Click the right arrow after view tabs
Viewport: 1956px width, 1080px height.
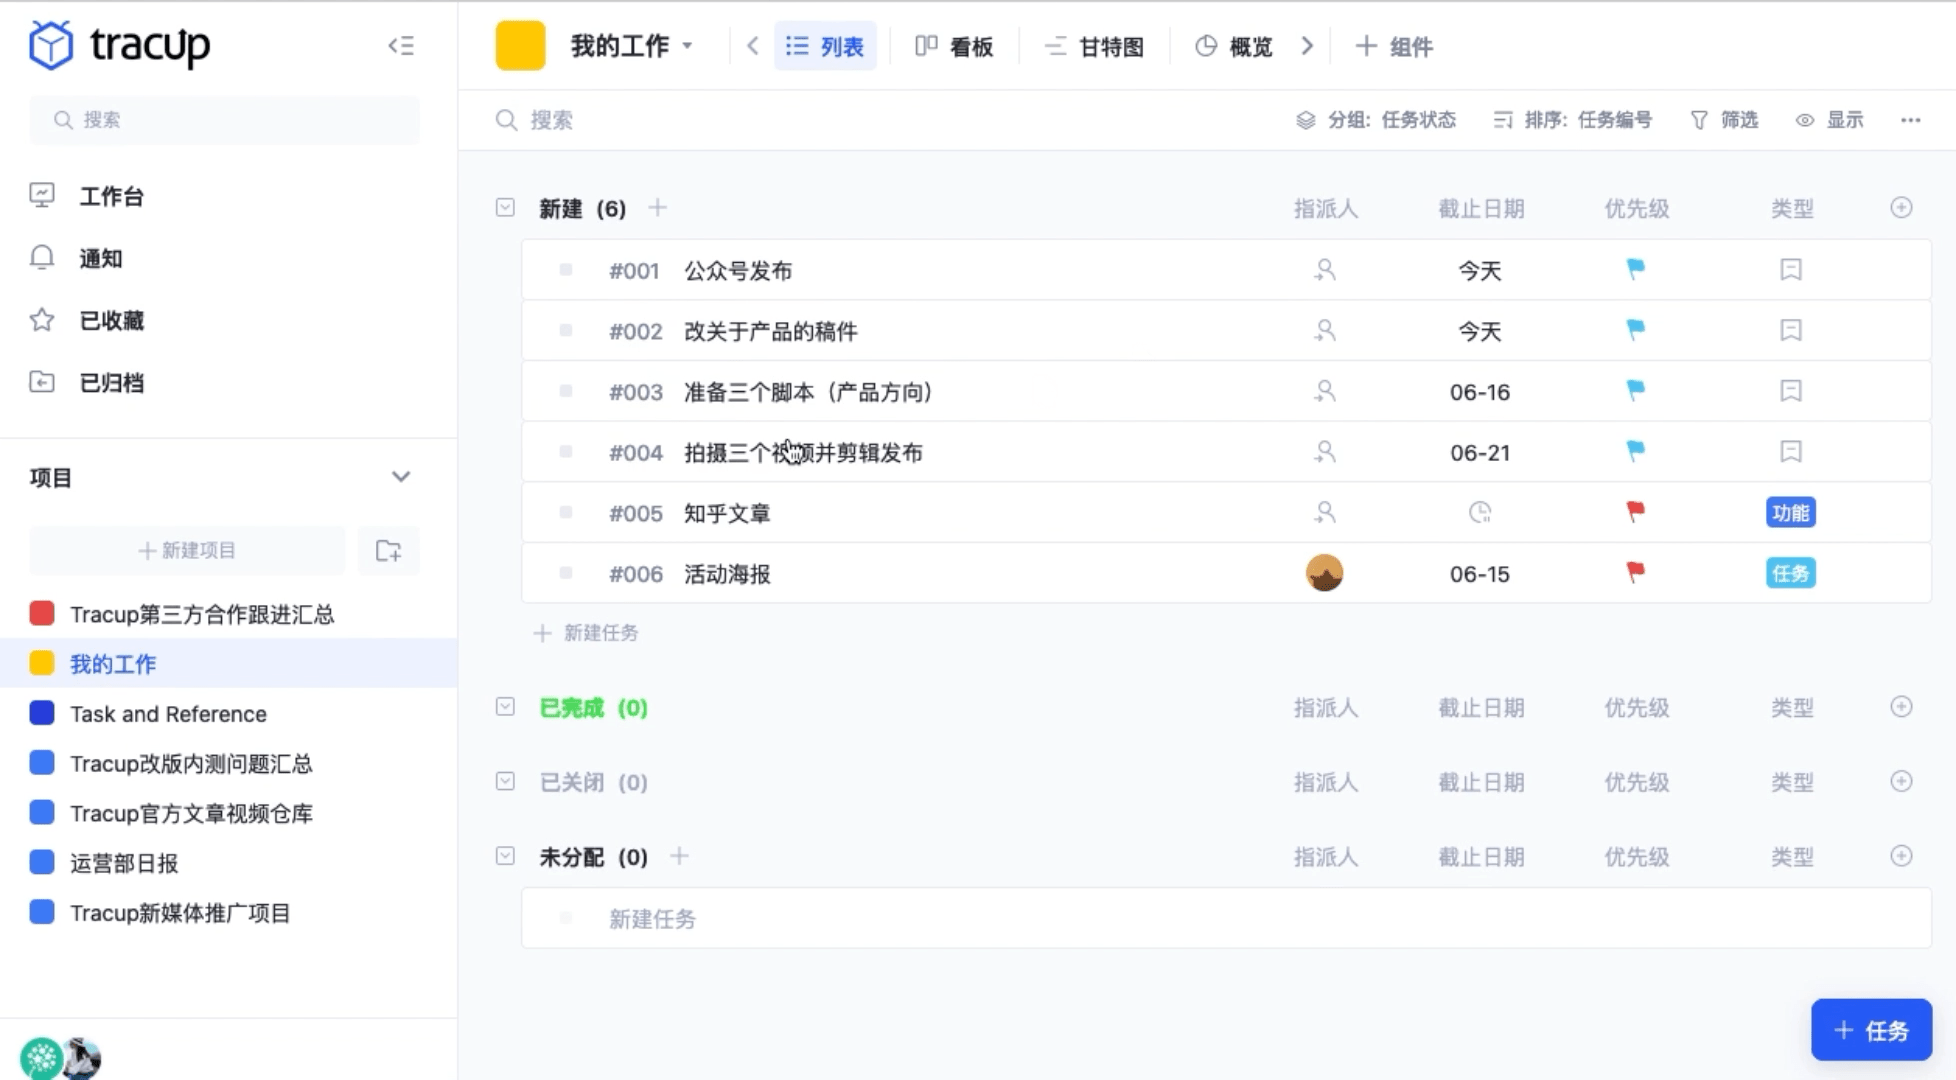tap(1307, 46)
